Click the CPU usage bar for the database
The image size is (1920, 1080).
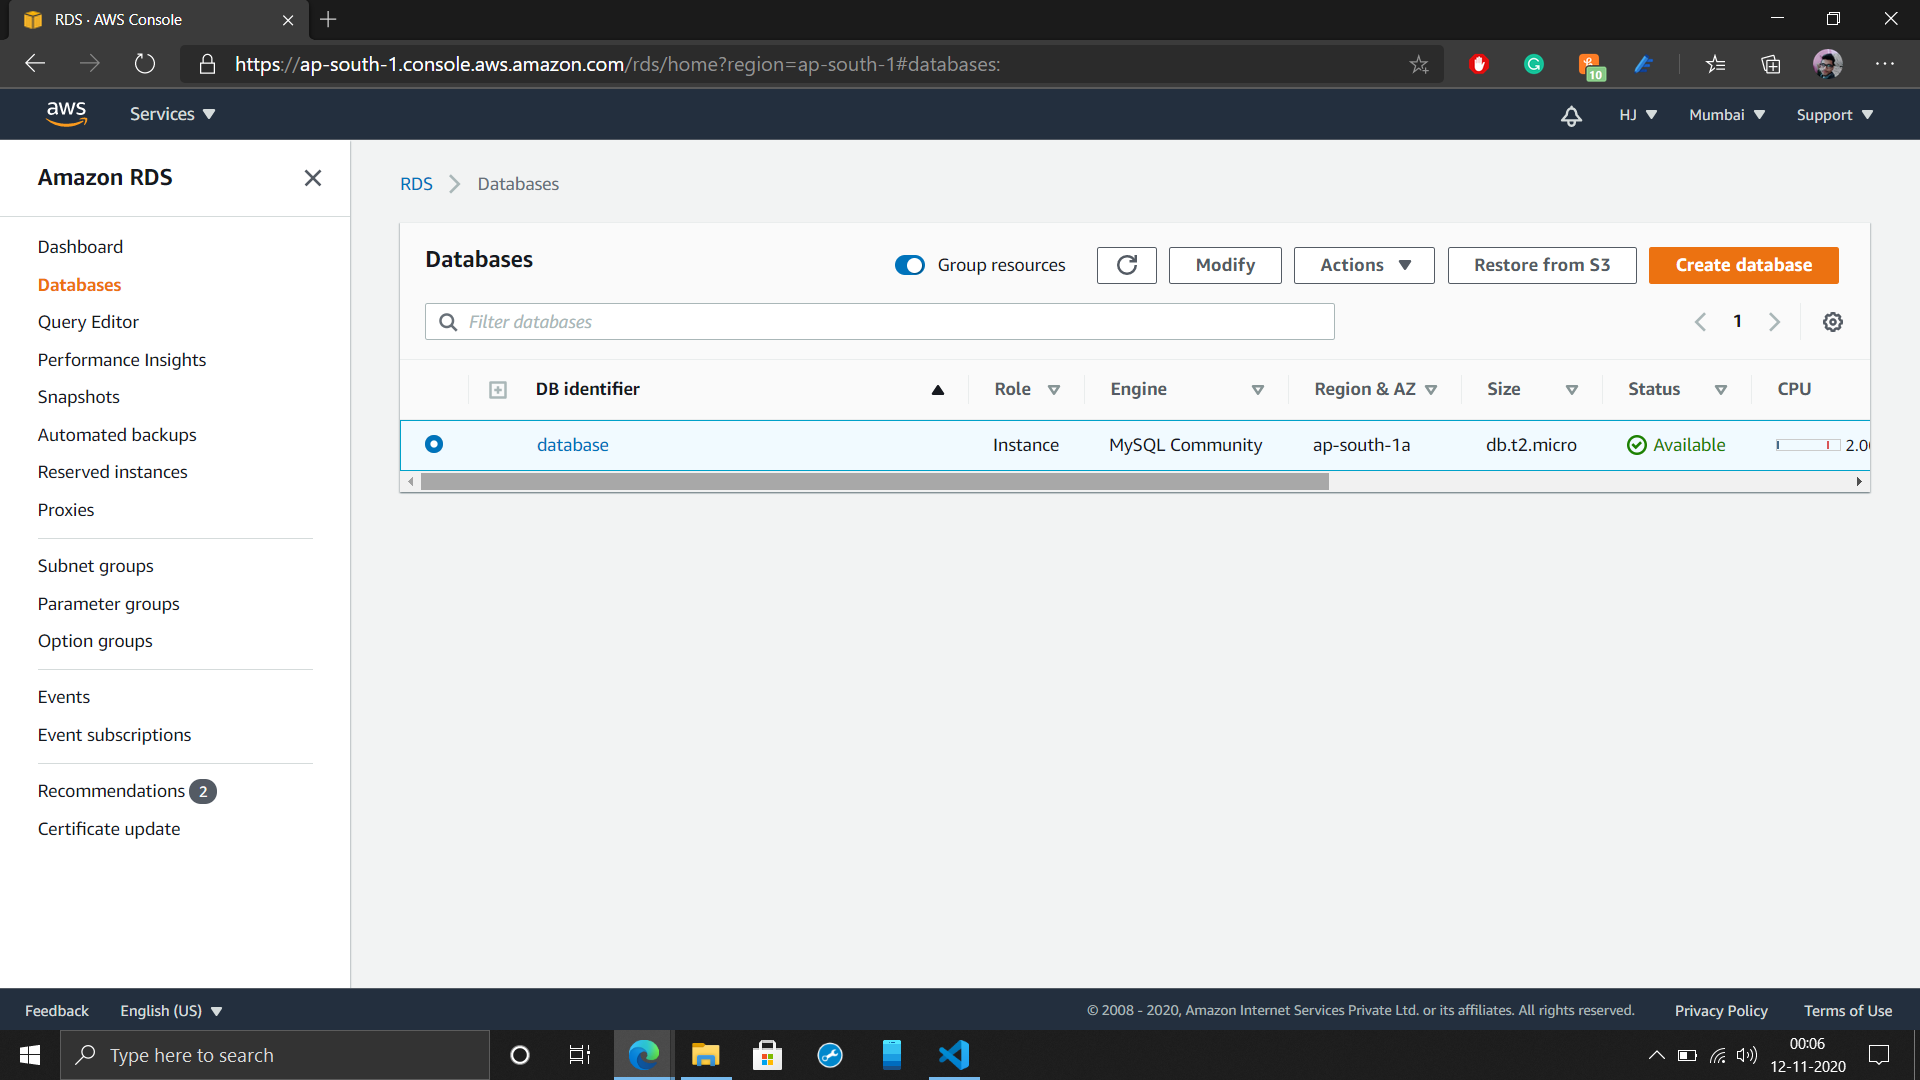coord(1806,445)
